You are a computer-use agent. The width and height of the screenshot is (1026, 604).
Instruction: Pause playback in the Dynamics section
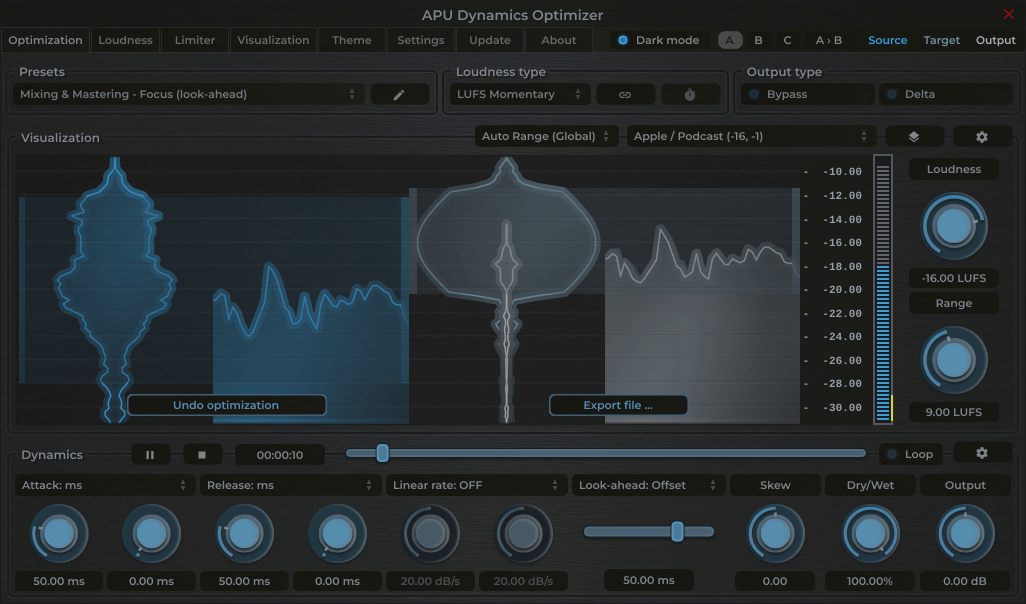150,453
